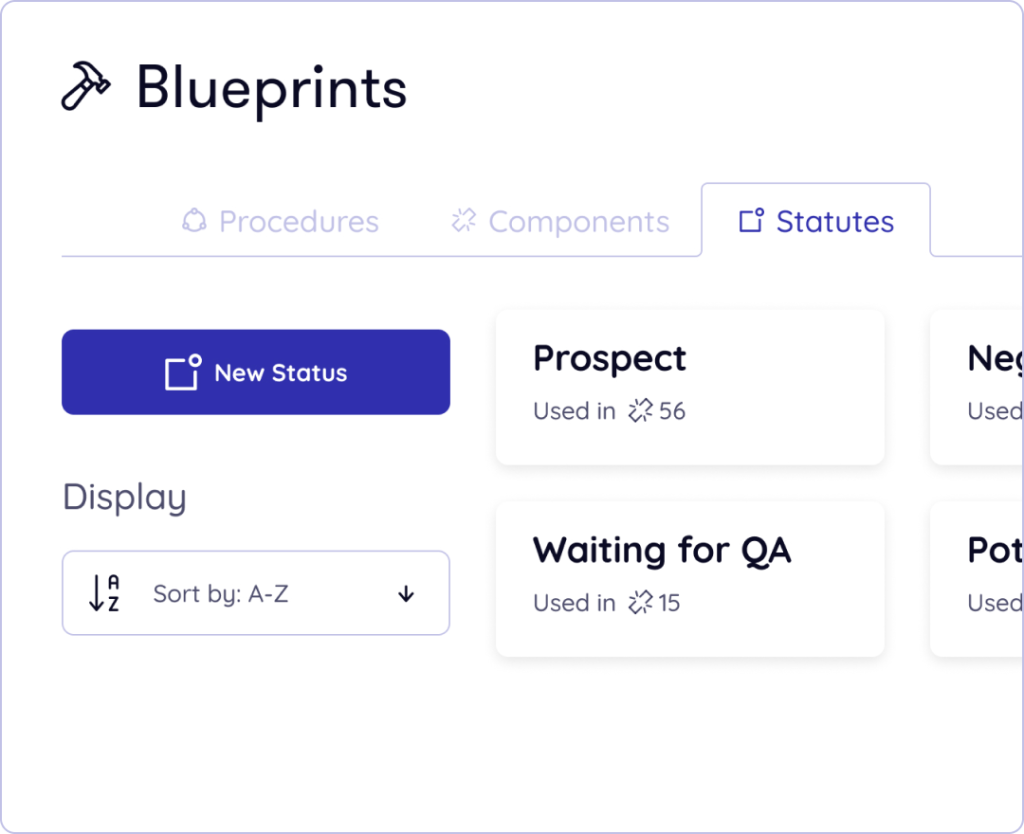Click the icon inside New Status button
1024x834 pixels.
pyautogui.click(x=183, y=372)
